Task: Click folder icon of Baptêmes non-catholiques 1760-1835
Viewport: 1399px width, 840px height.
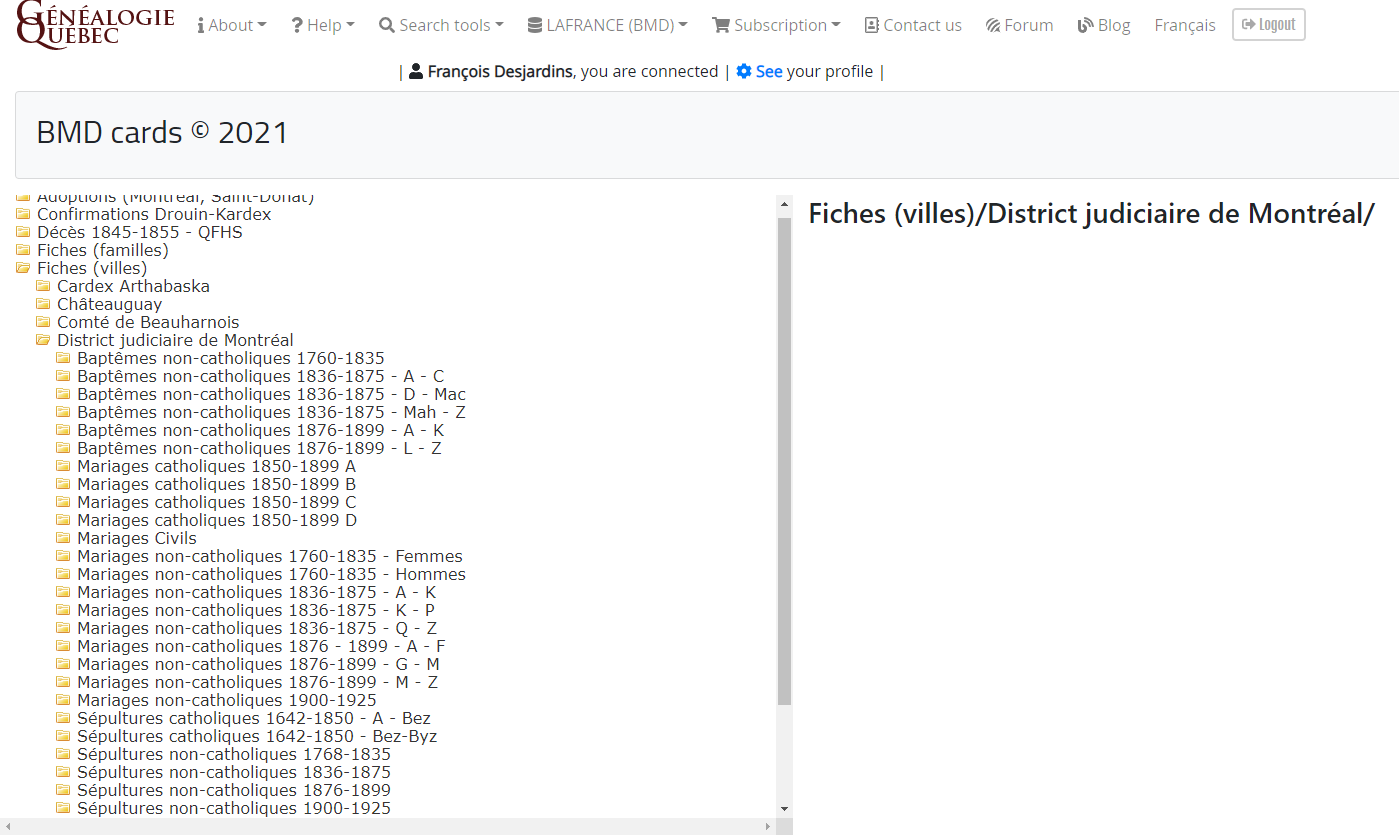Action: pyautogui.click(x=63, y=358)
